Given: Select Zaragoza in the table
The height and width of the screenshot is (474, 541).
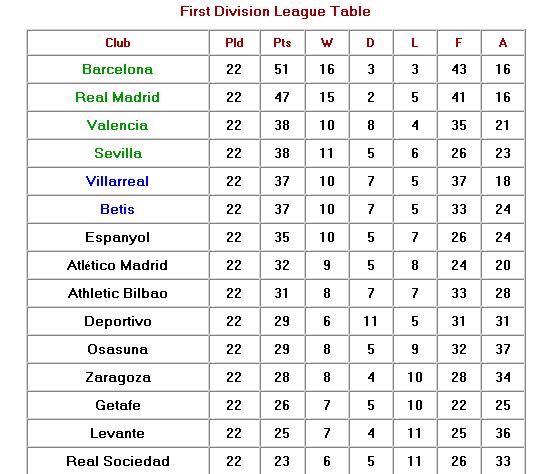Looking at the screenshot, I should click(118, 377).
